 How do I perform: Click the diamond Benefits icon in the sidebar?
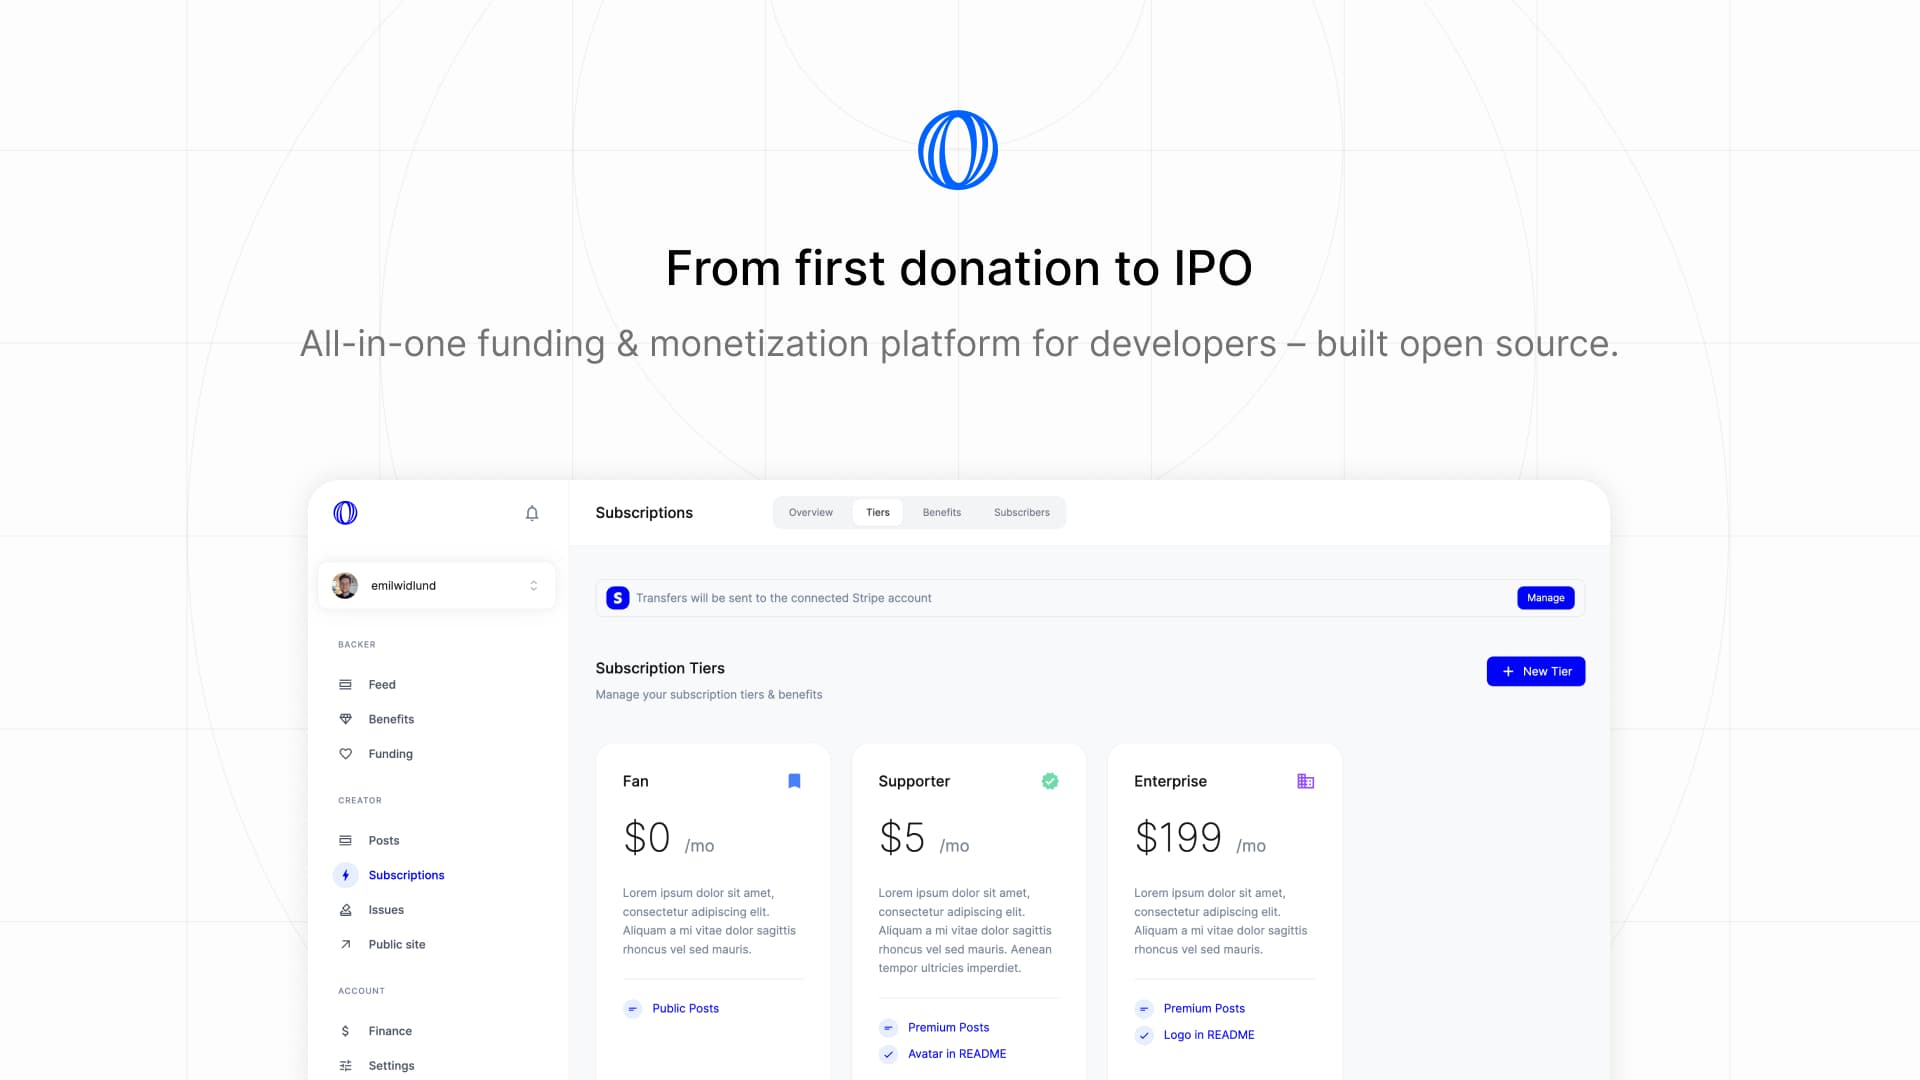tap(345, 719)
